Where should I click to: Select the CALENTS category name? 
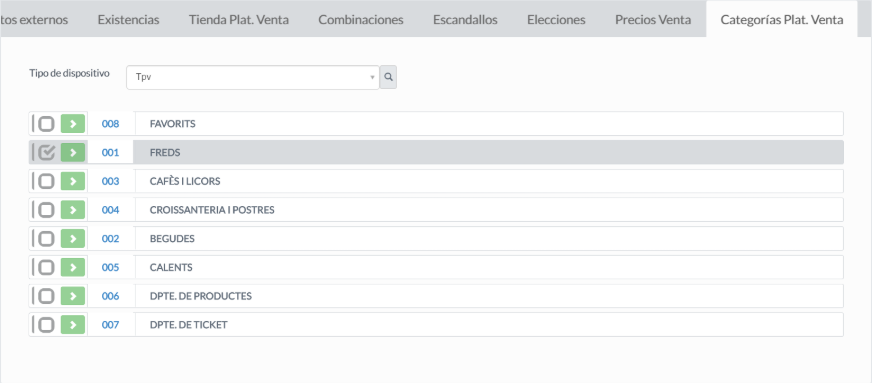pyautogui.click(x=171, y=267)
